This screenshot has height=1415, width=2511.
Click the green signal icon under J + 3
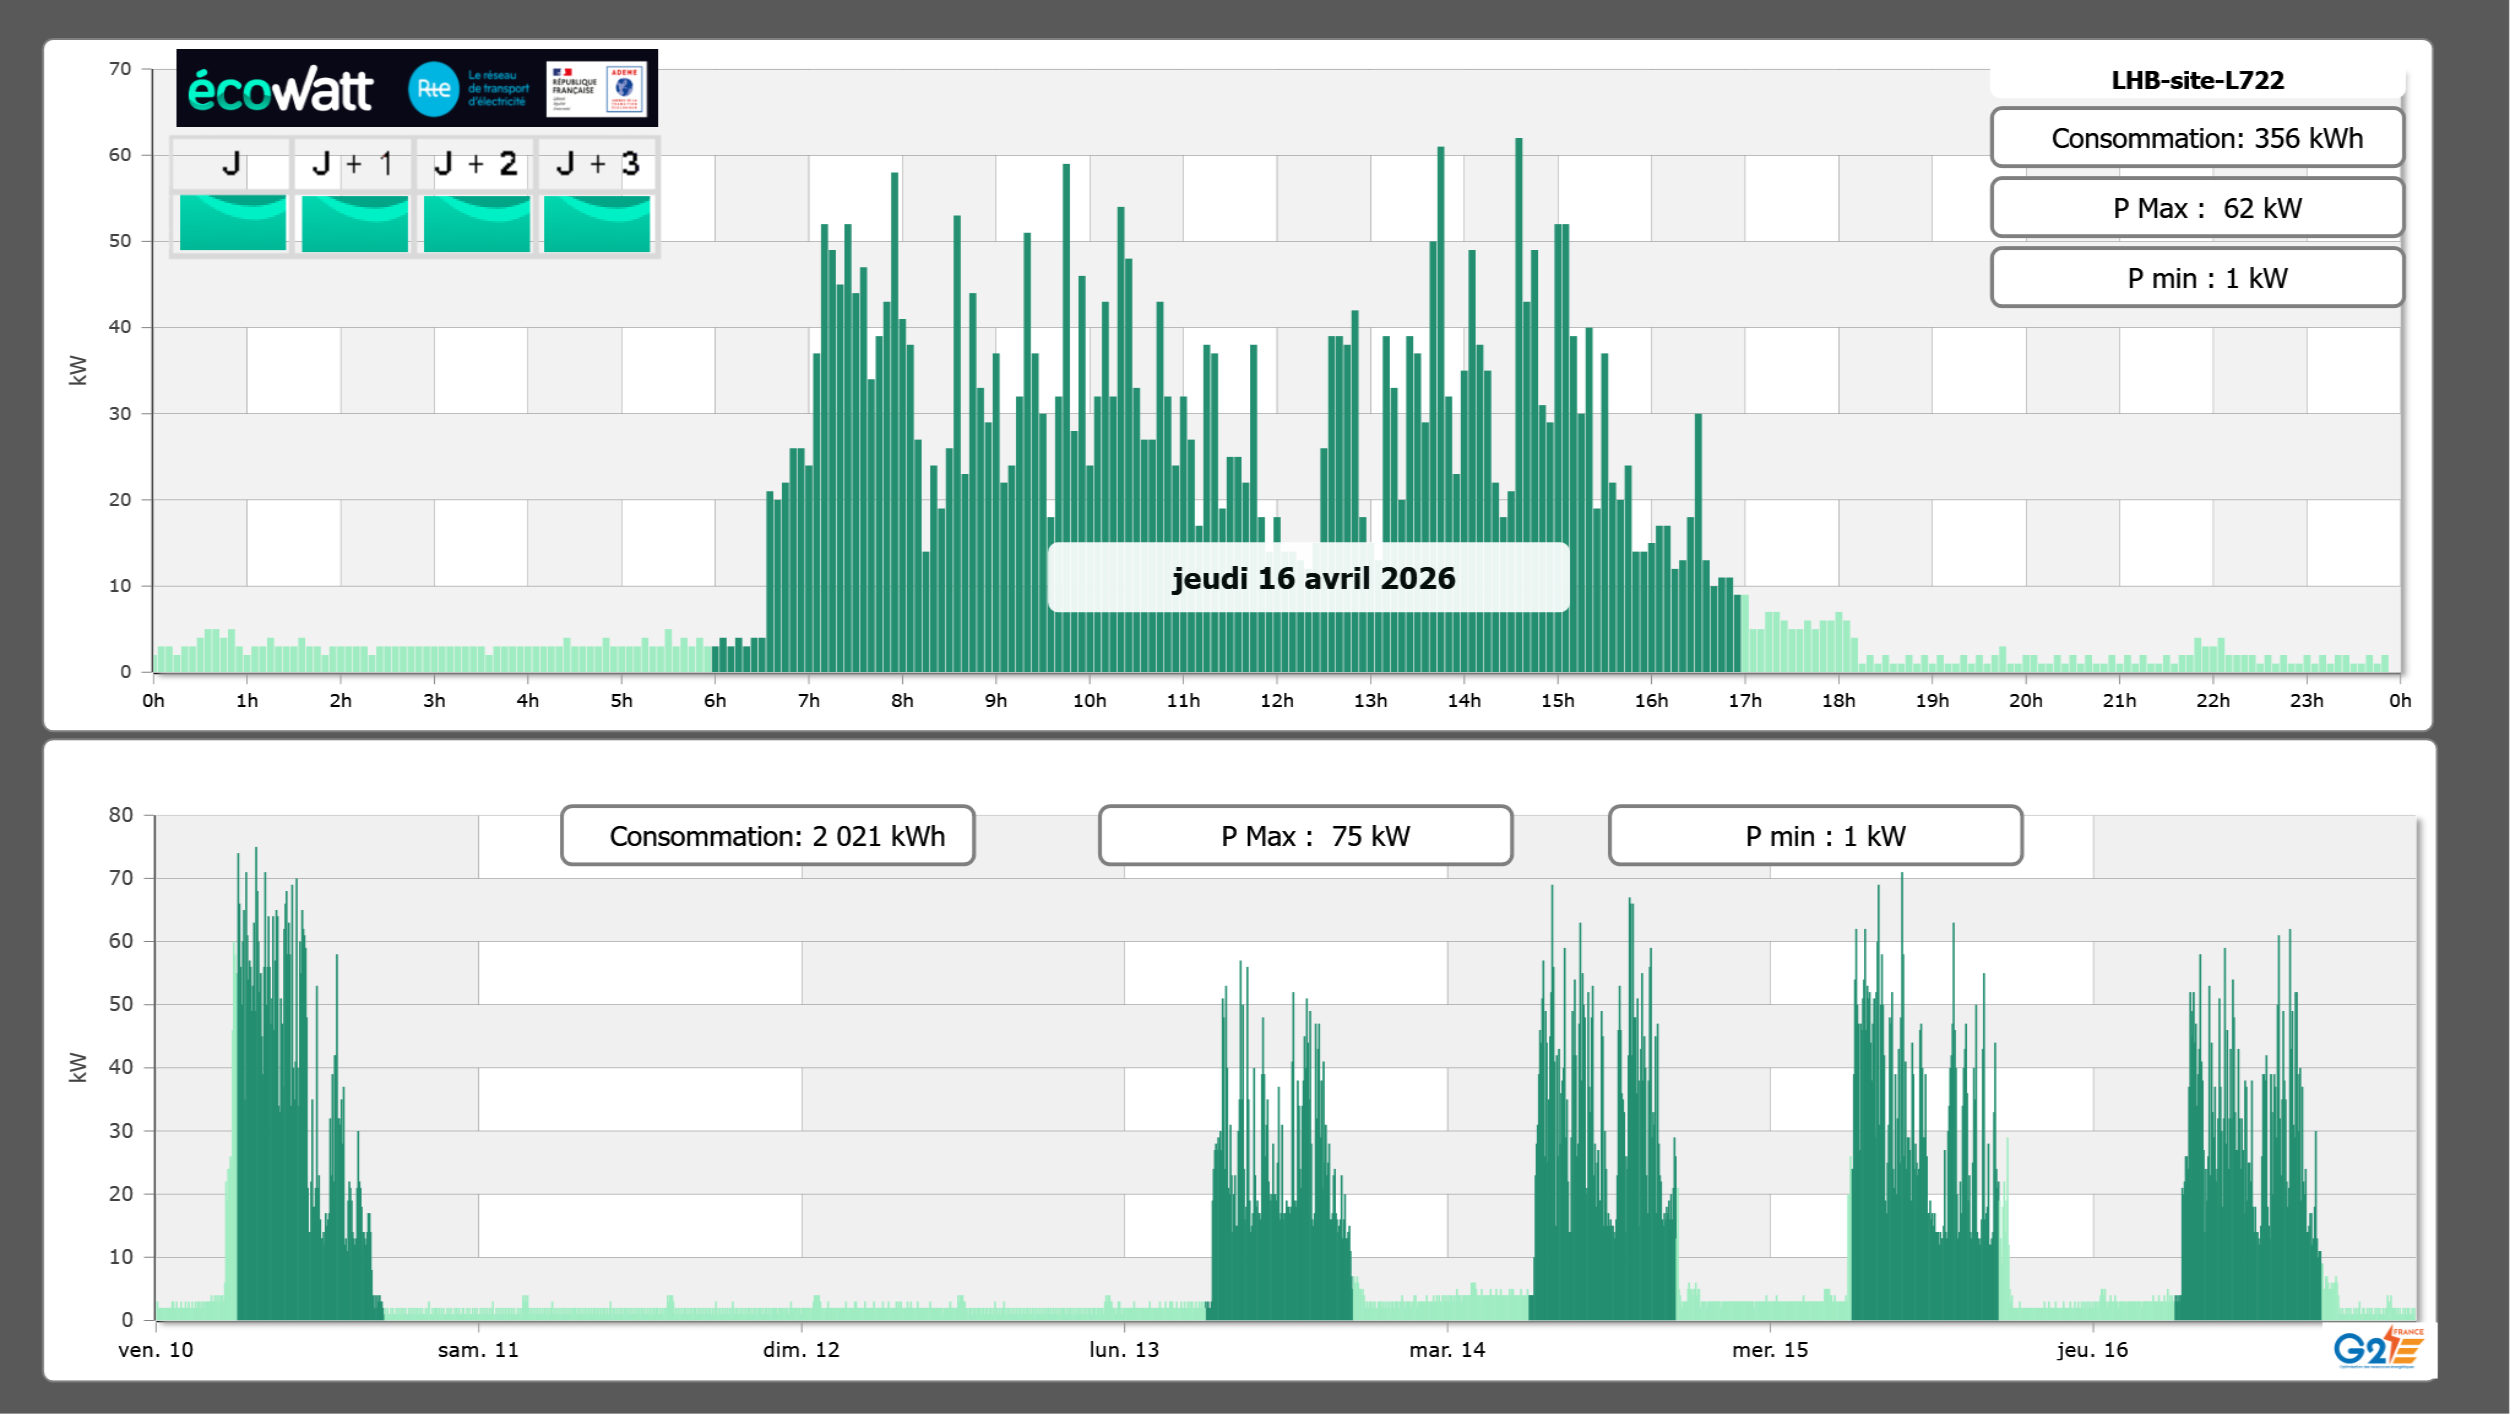597,223
